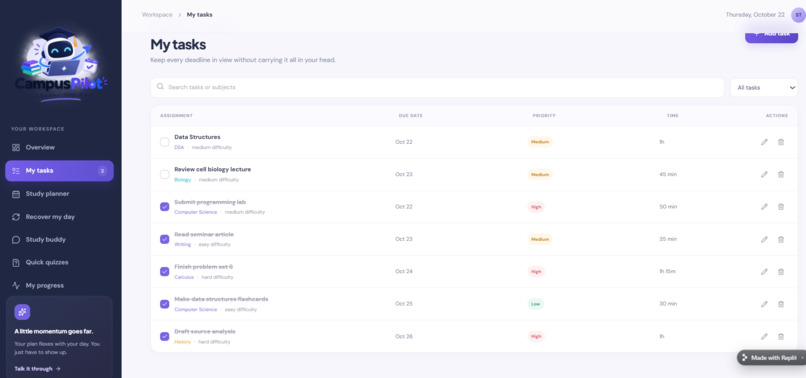The height and width of the screenshot is (378, 806).
Task: Click the DUE DATE column header
Action: tap(411, 116)
